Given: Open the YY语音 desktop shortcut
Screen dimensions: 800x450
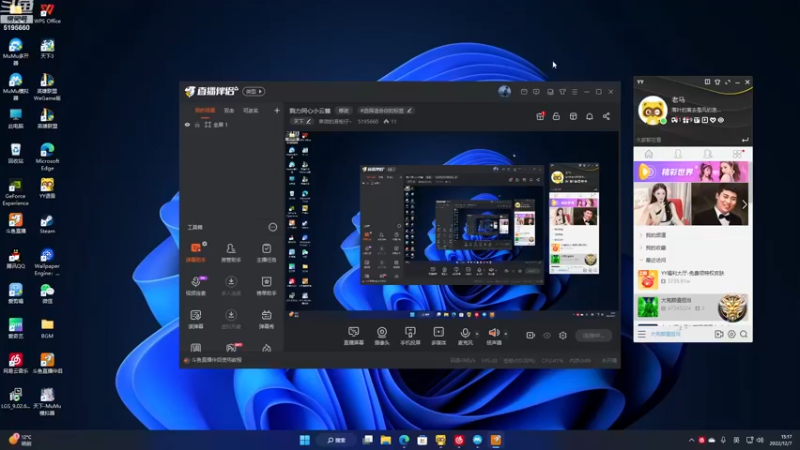Looking at the screenshot, I should [x=47, y=188].
